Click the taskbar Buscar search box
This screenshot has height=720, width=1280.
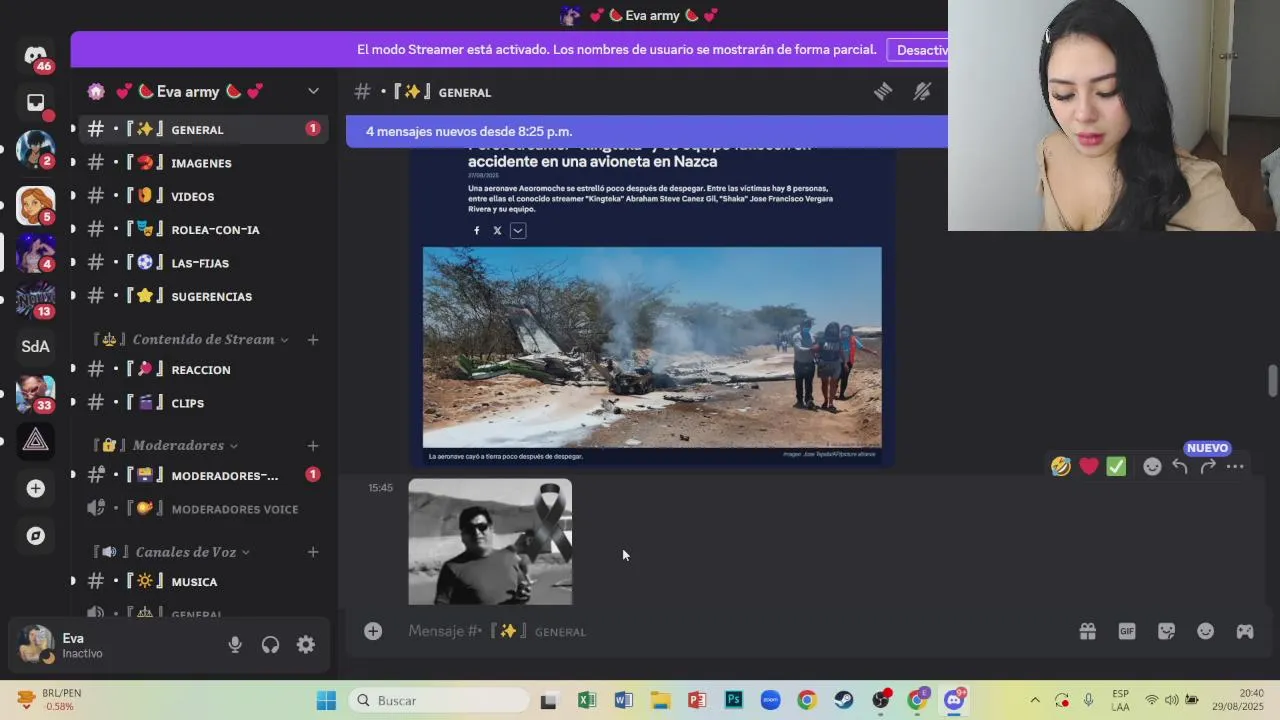(x=440, y=700)
